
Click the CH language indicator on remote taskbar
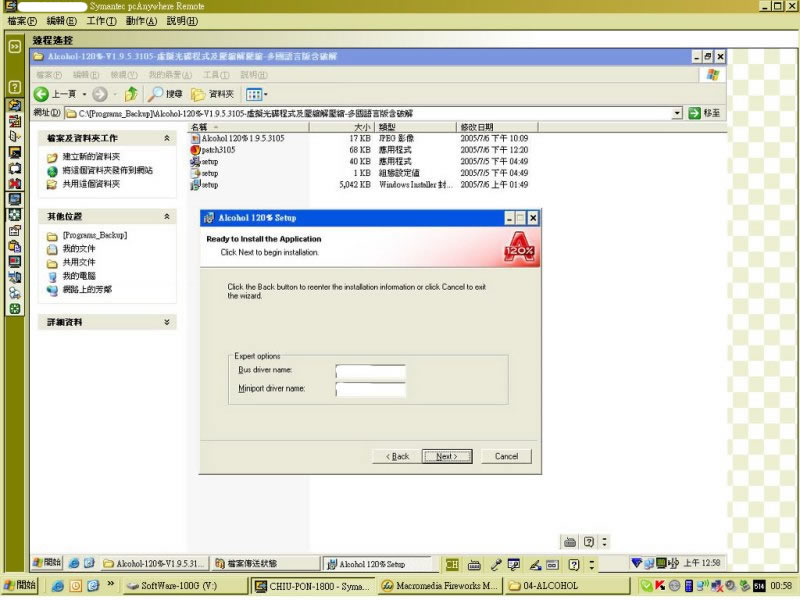[x=452, y=565]
